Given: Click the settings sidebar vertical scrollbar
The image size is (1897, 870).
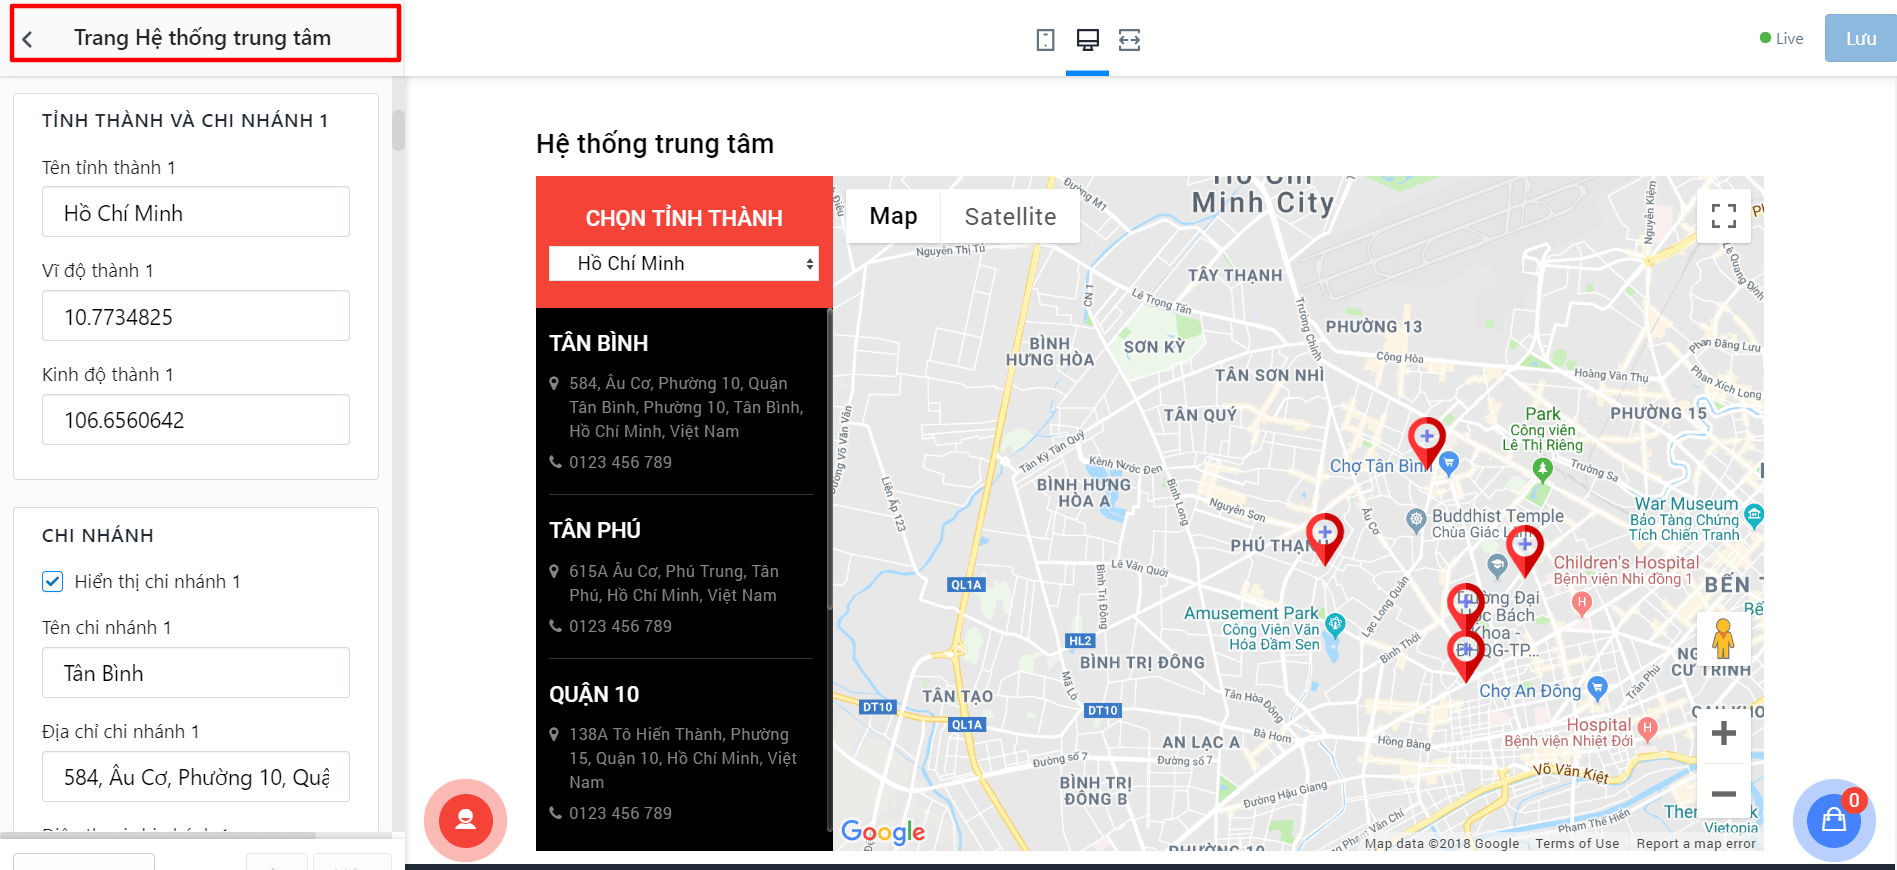Looking at the screenshot, I should pos(398,130).
